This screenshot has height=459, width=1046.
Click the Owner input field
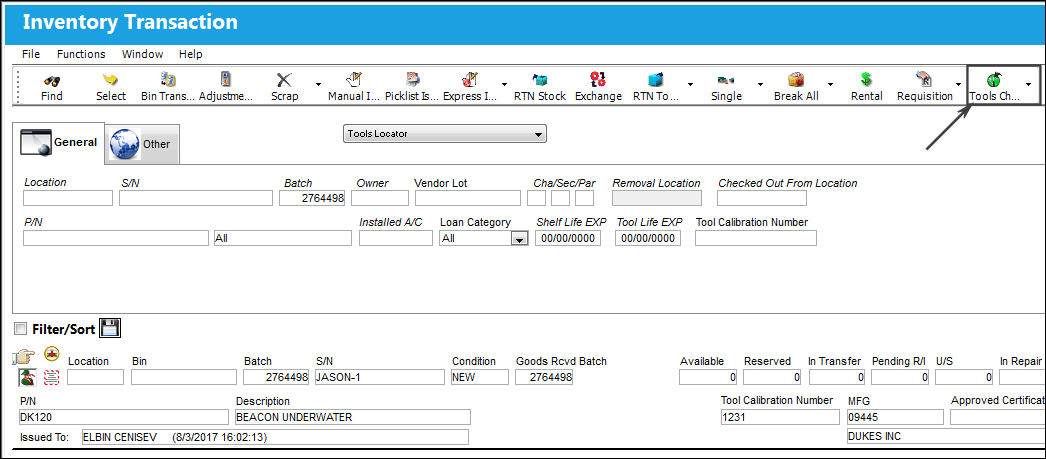pyautogui.click(x=380, y=198)
